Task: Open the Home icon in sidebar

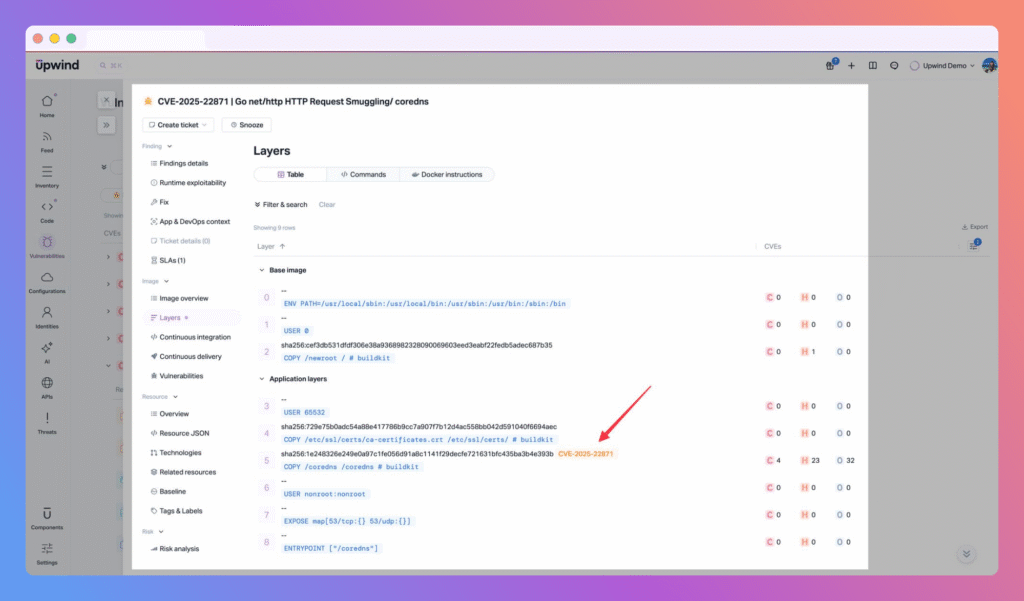Action: [x=47, y=101]
